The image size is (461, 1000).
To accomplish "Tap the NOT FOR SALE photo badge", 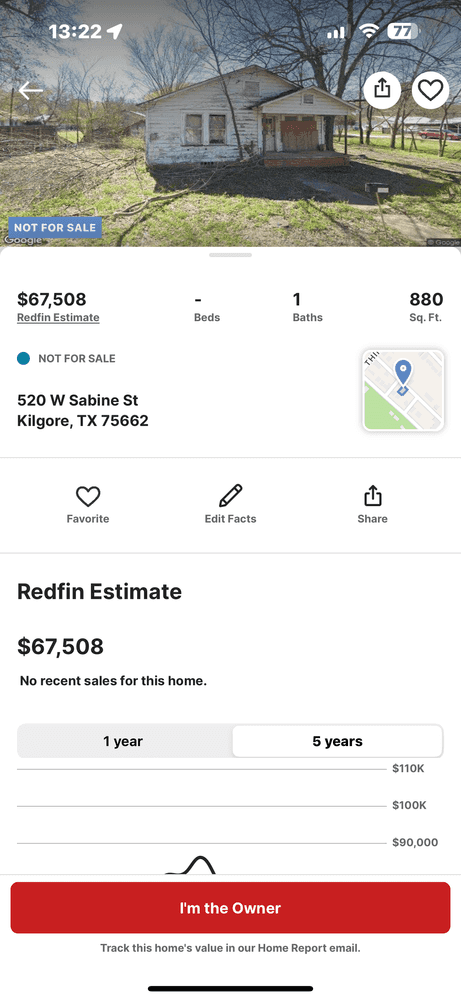I will click(55, 228).
